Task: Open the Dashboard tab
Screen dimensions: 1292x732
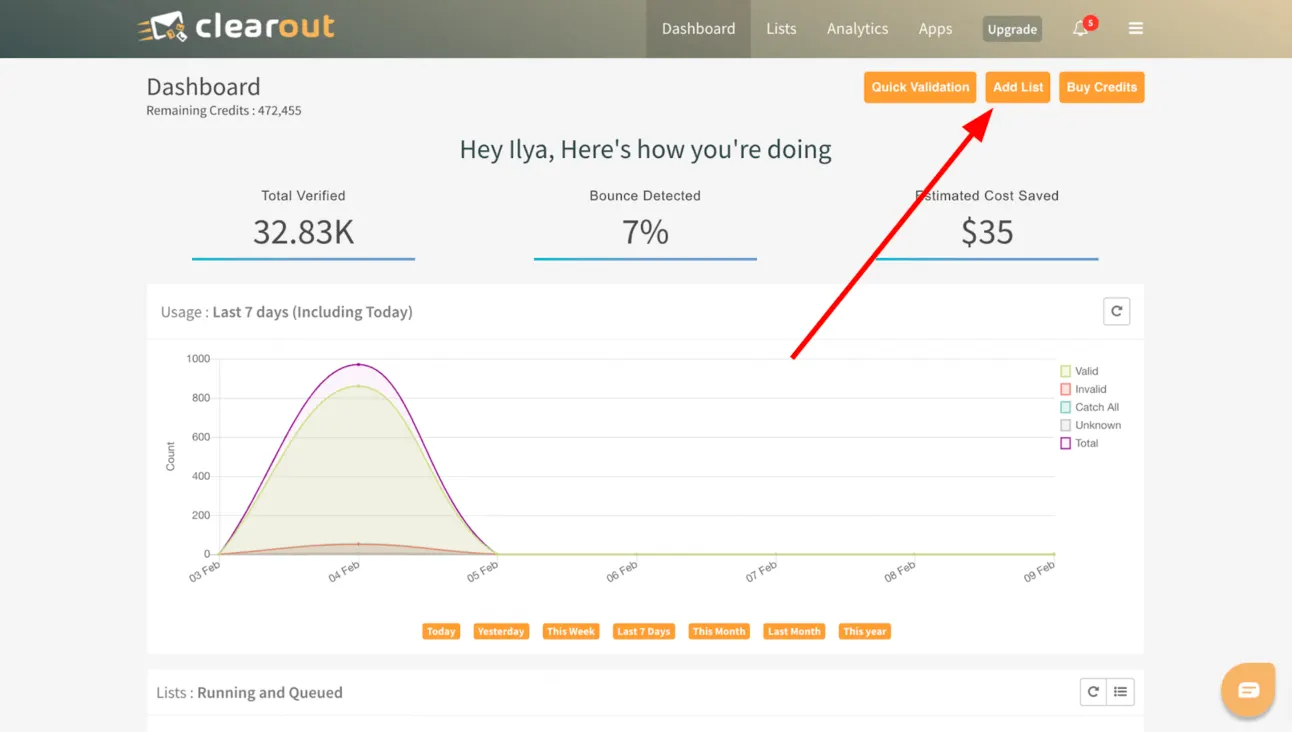Action: pyautogui.click(x=698, y=29)
